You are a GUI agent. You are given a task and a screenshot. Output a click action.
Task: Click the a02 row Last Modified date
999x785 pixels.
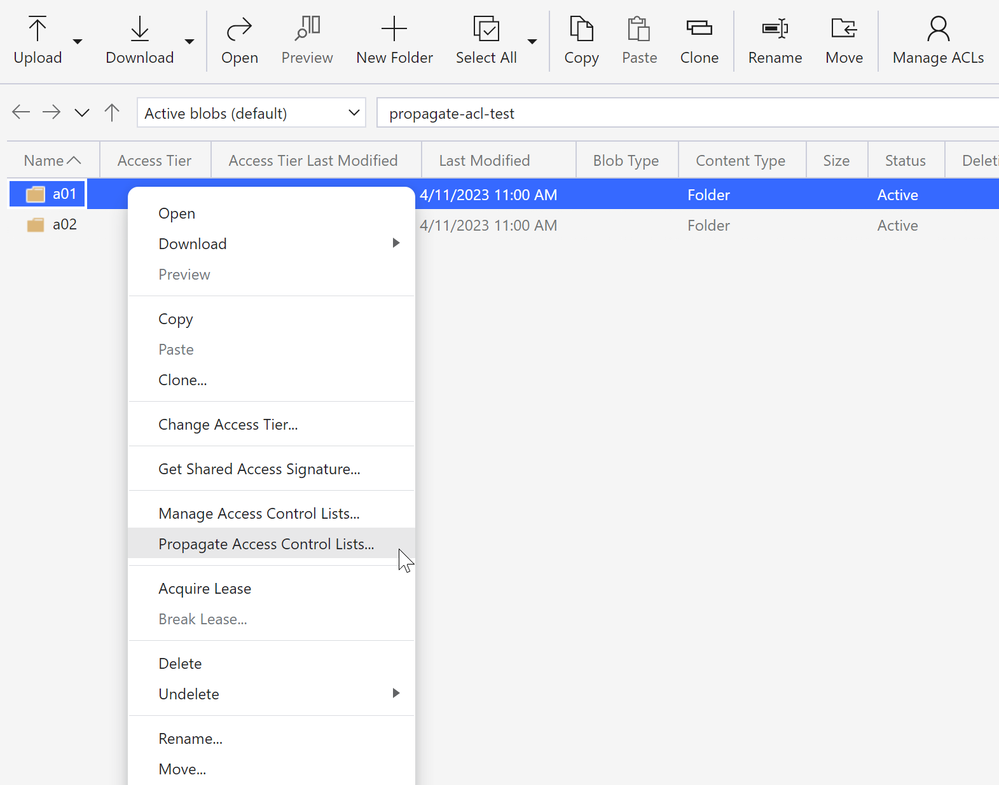pyautogui.click(x=488, y=226)
